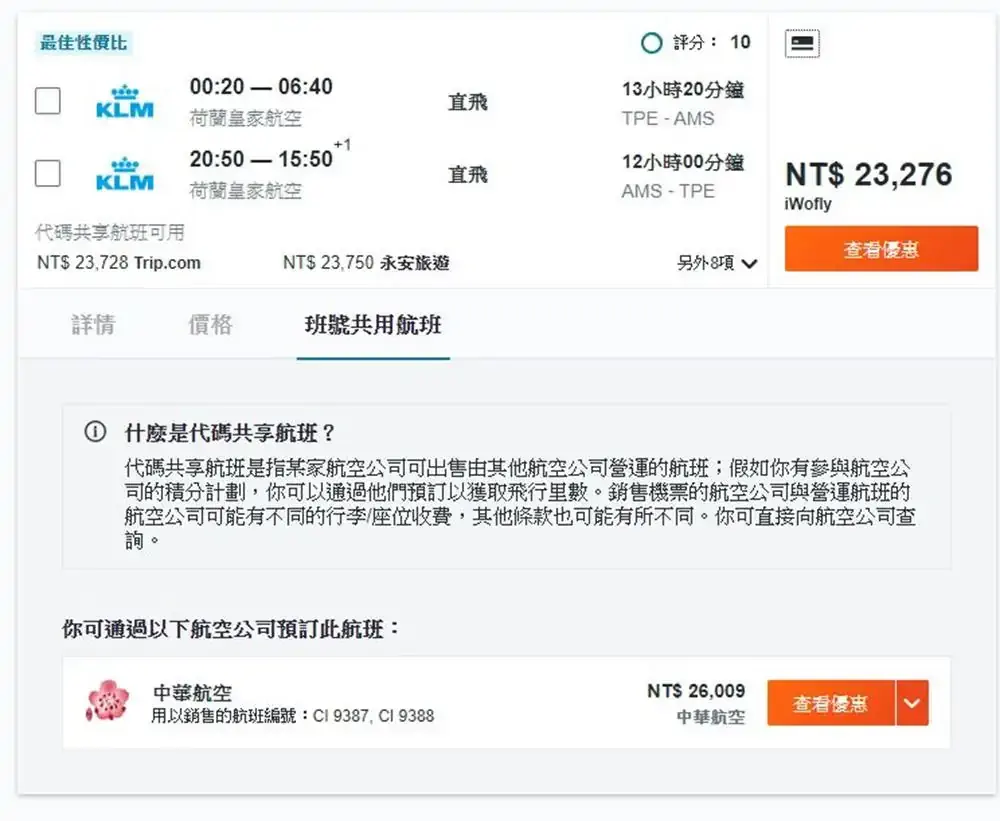Click the AMS - TPE route label
Screen dimensions: 1000x821
coord(668,191)
